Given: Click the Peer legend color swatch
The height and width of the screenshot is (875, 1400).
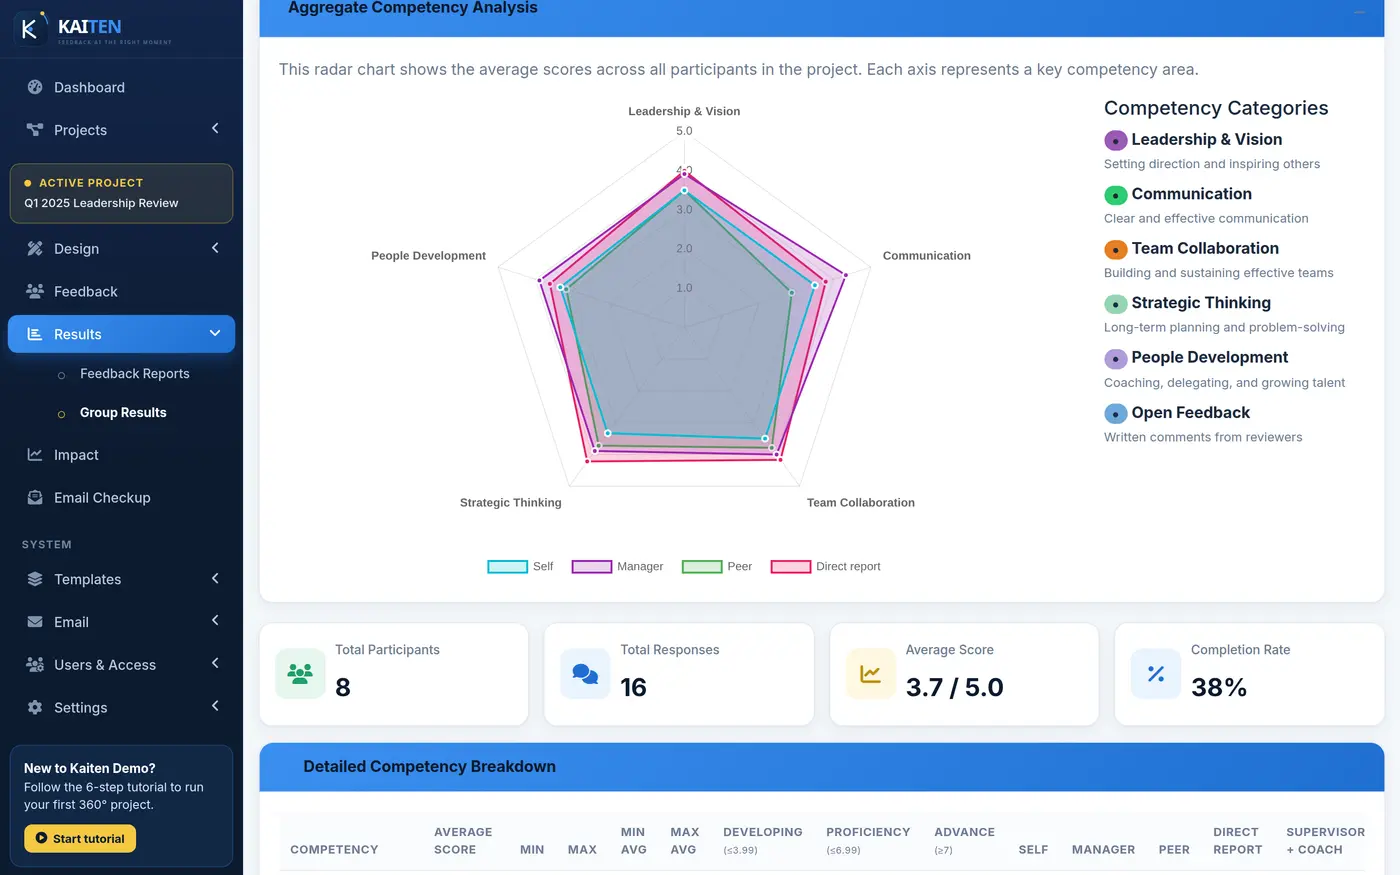Looking at the screenshot, I should point(702,566).
